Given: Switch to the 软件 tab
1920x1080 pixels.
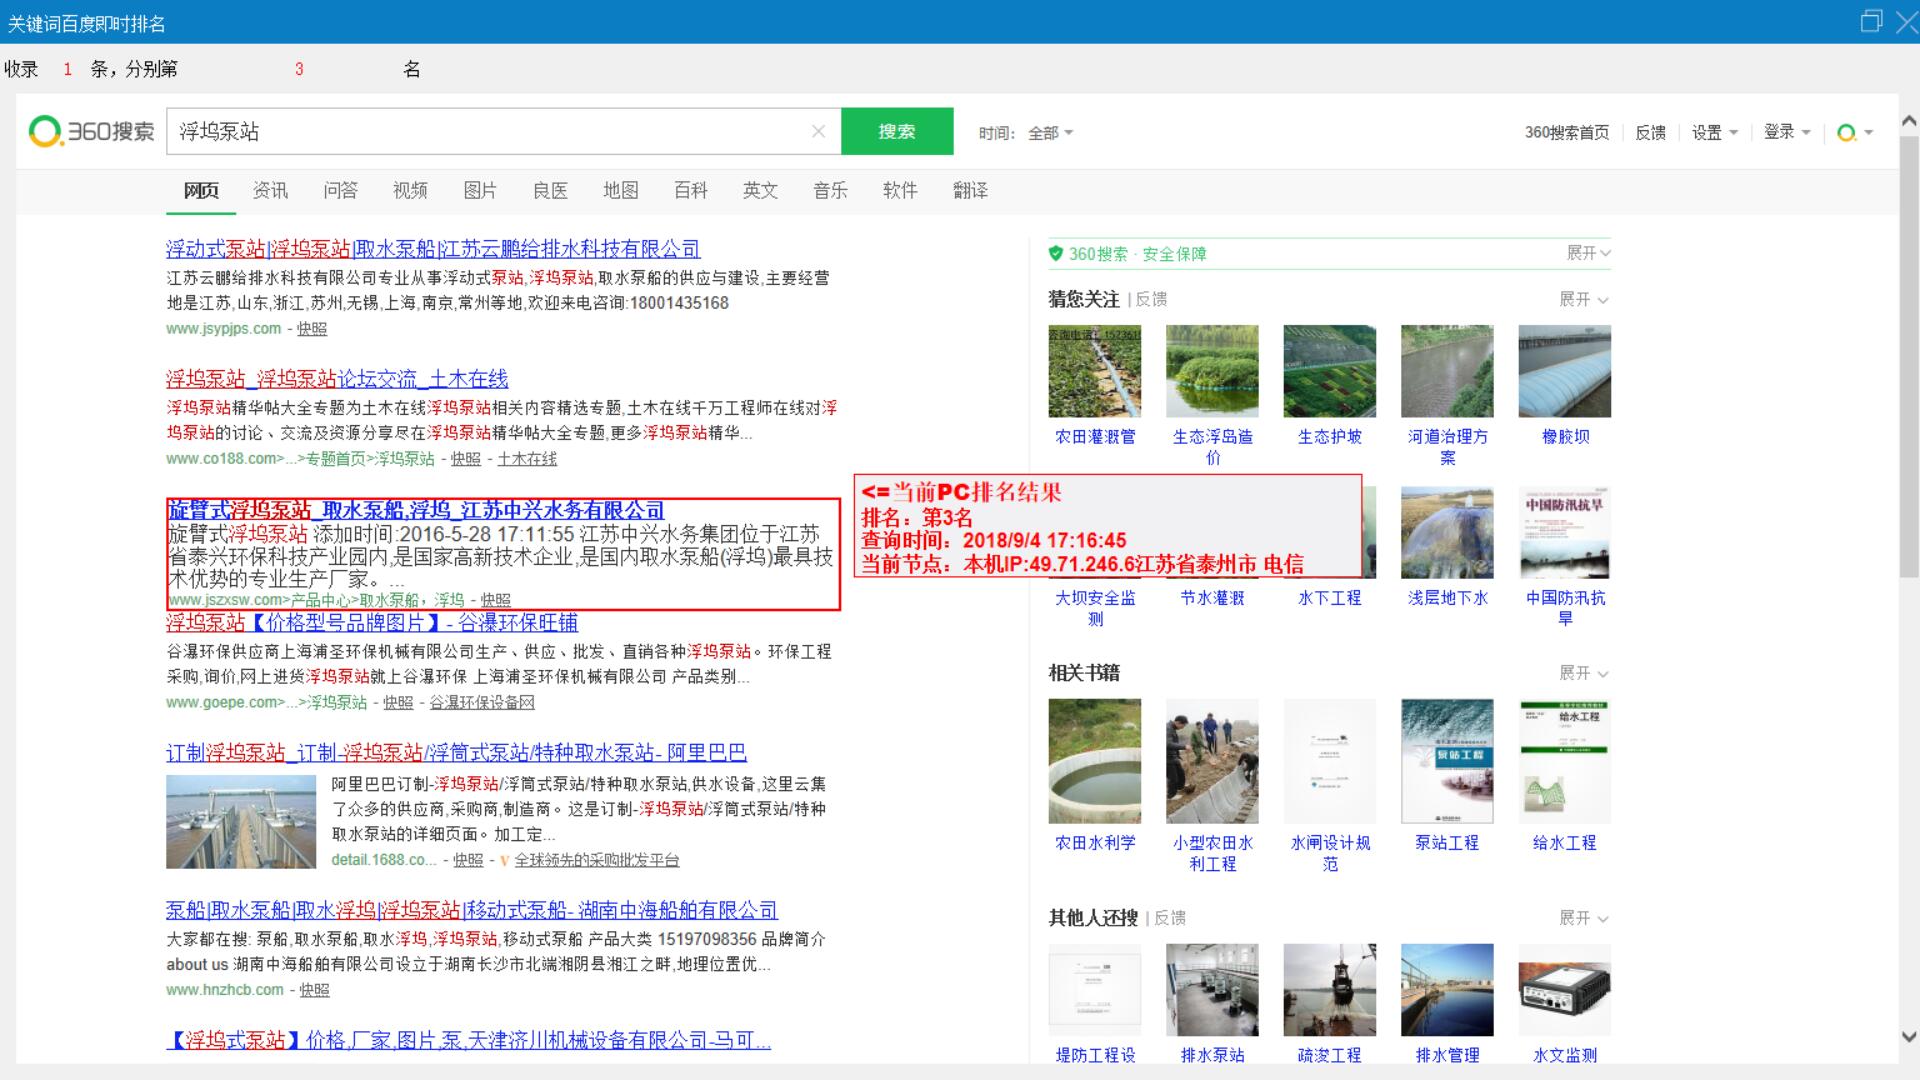Looking at the screenshot, I should click(x=900, y=190).
